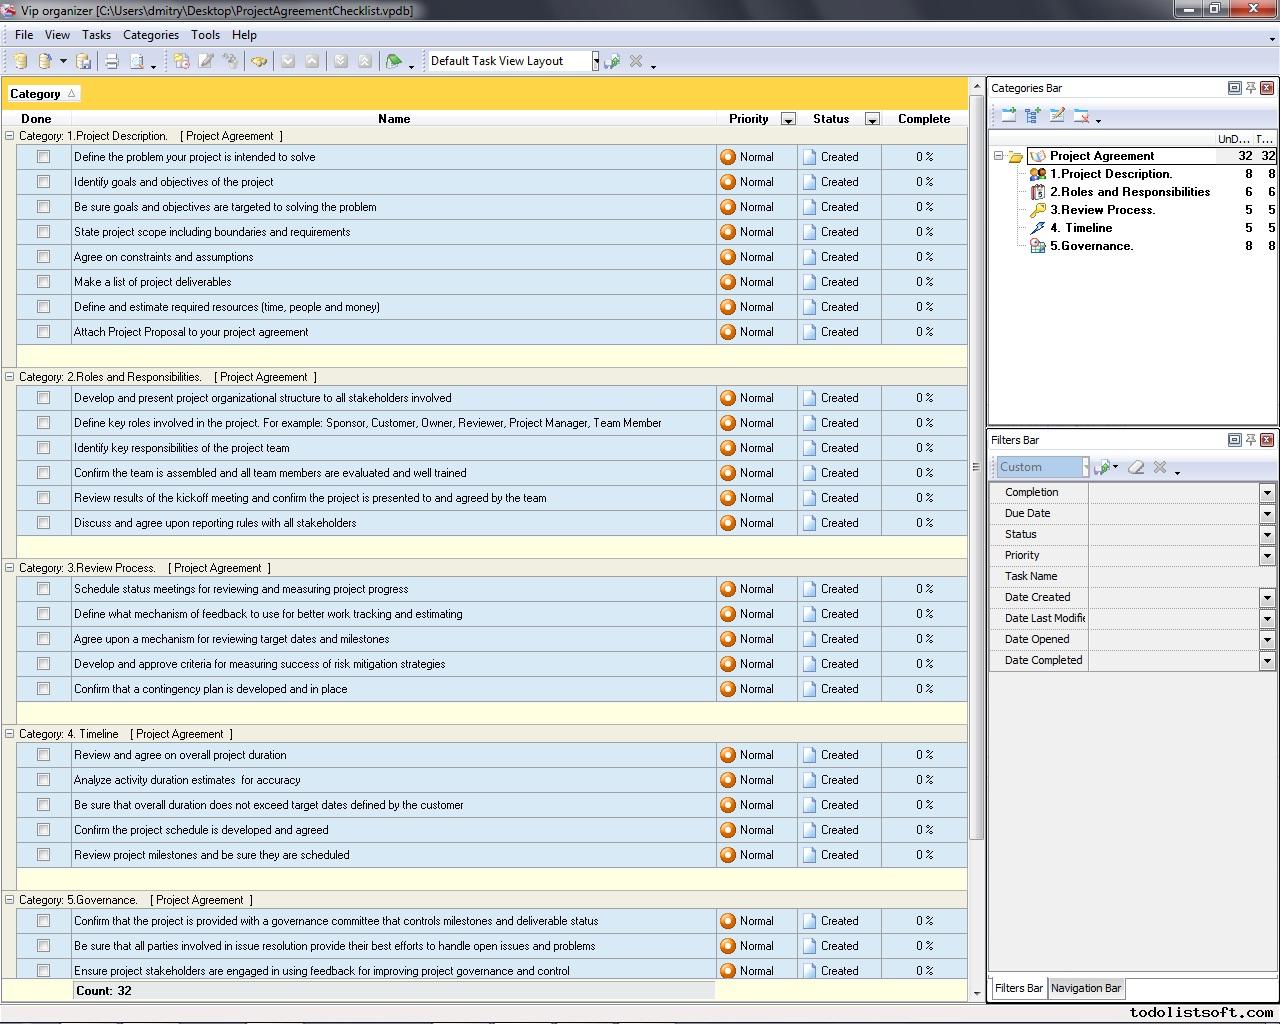Click the add category icon in Categories Bar
This screenshot has height=1024, width=1280.
tap(1008, 116)
